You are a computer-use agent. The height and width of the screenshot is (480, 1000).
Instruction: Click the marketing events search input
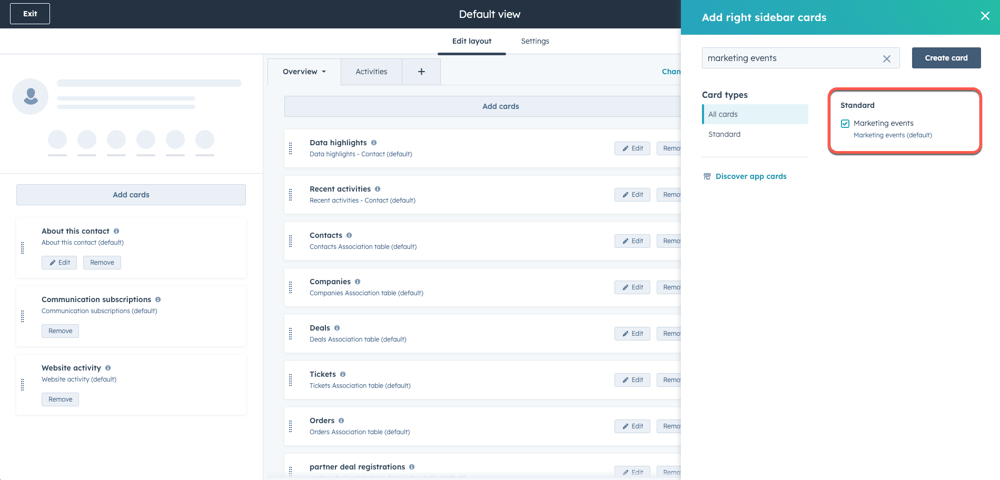coord(790,59)
